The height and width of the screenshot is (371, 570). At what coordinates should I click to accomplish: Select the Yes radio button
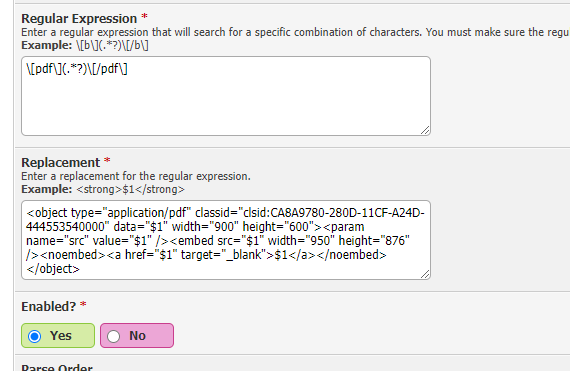pos(35,336)
